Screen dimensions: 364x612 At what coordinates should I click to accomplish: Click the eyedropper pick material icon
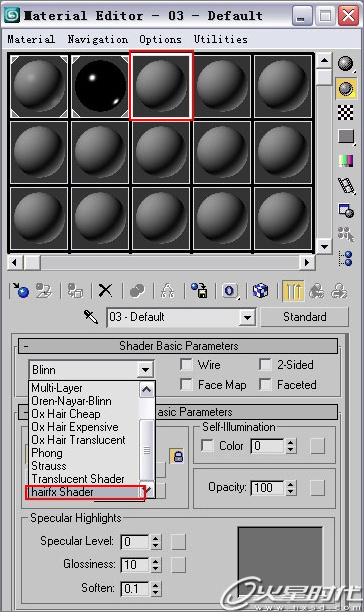tap(91, 317)
